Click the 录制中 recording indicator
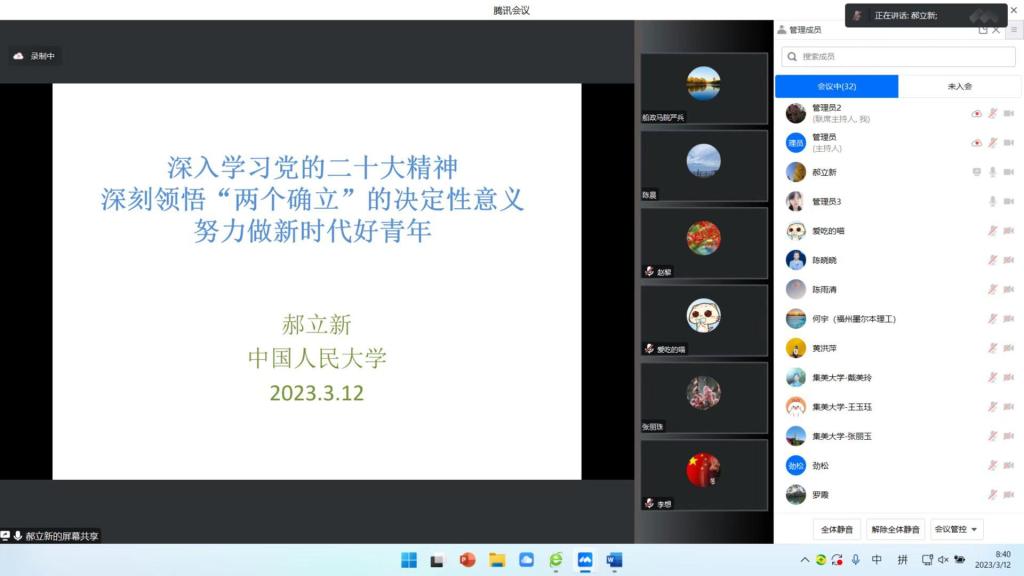Screen dimensions: 1024x576 (37, 56)
